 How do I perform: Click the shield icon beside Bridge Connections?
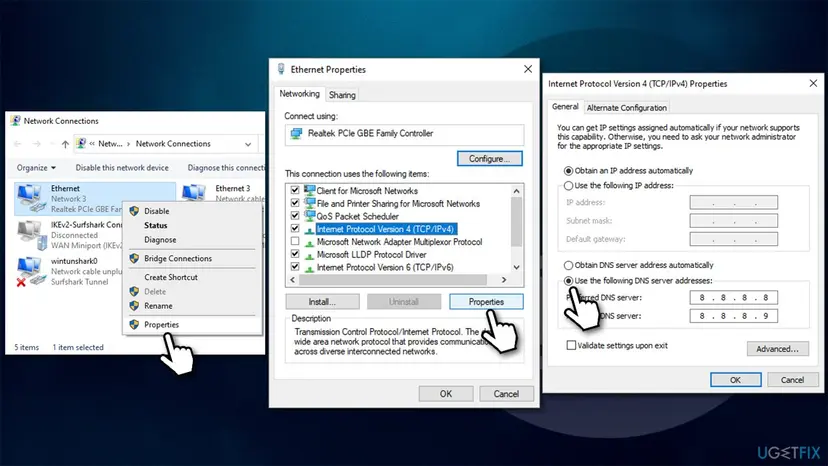[x=134, y=258]
